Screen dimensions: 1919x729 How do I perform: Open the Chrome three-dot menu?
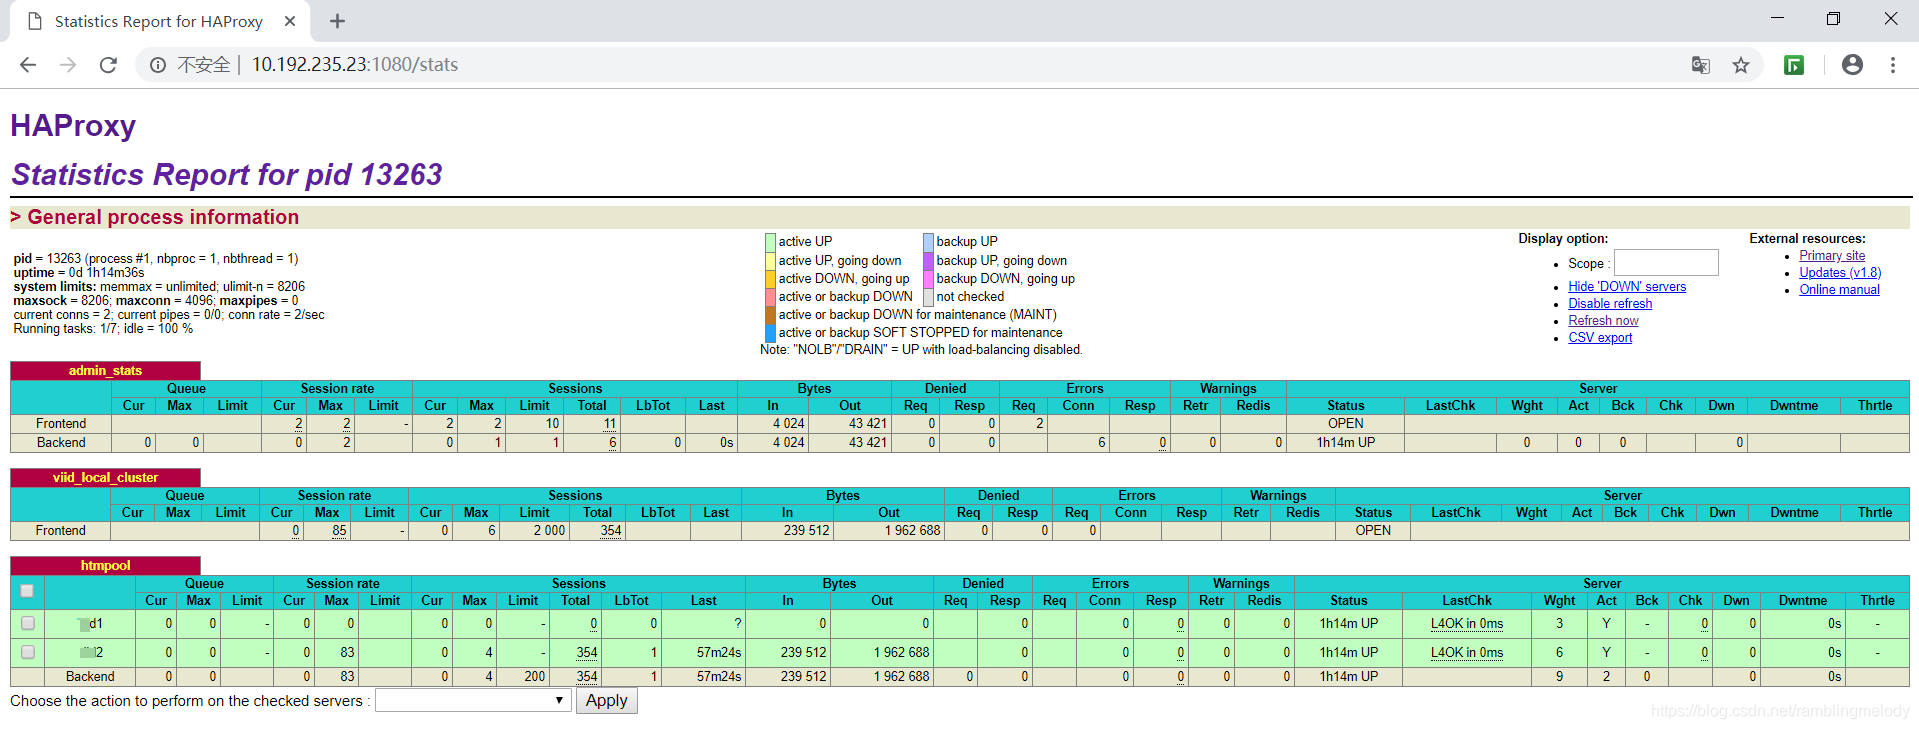pos(1893,65)
